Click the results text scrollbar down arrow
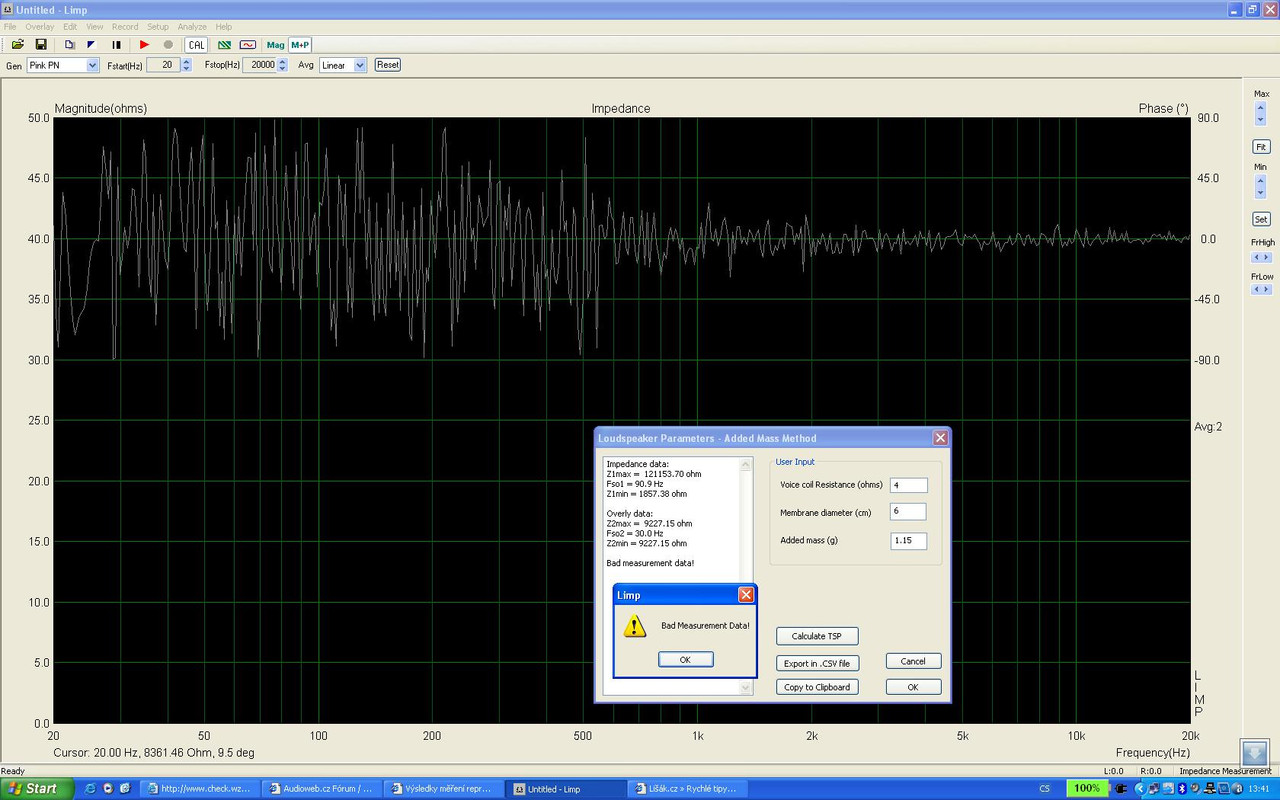 tap(746, 687)
